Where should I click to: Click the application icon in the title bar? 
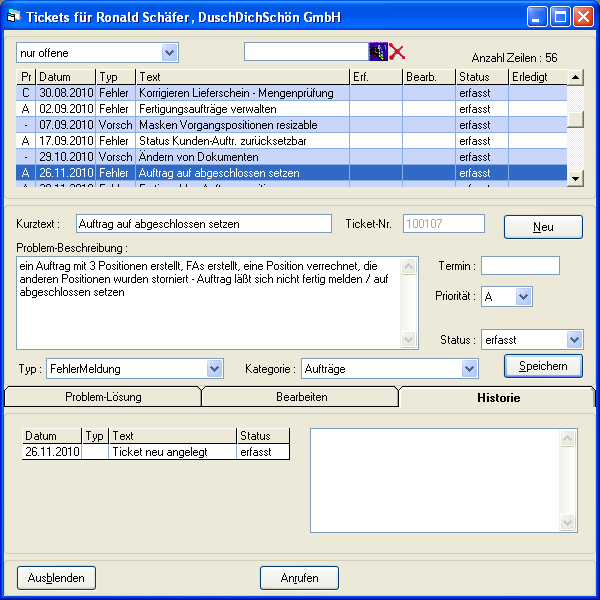click(13, 17)
